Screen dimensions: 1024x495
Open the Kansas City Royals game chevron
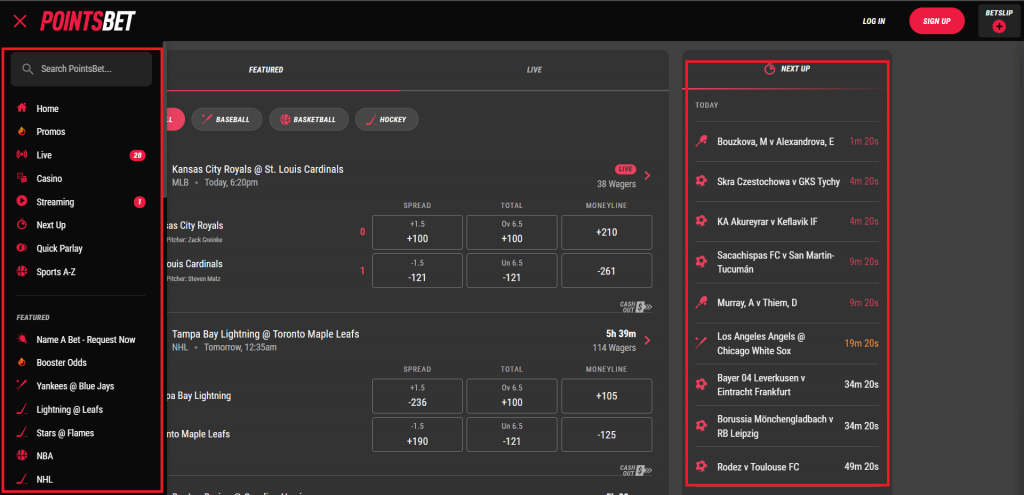pyautogui.click(x=647, y=175)
